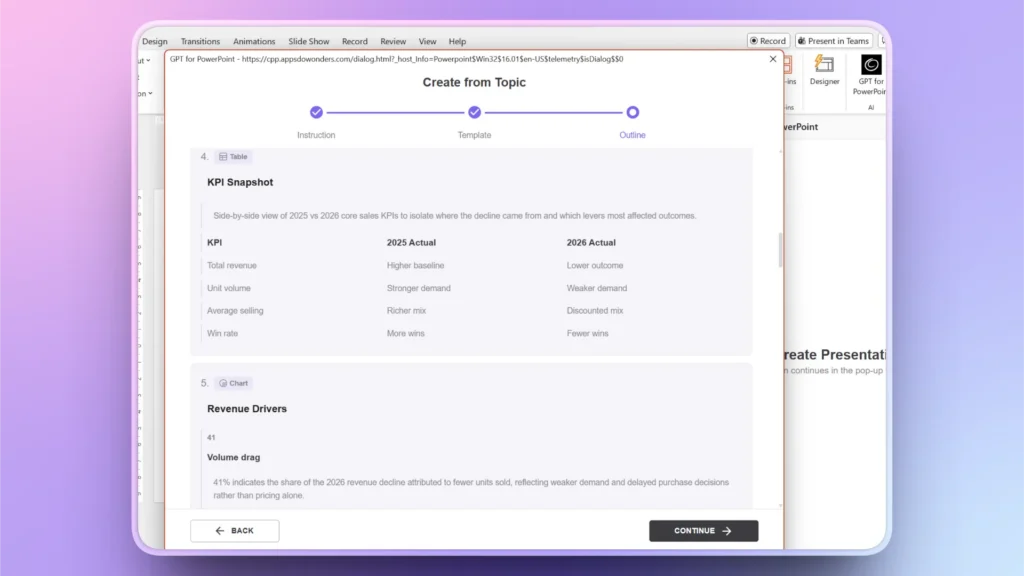
Task: Click the Instruction step label
Action: 316,135
